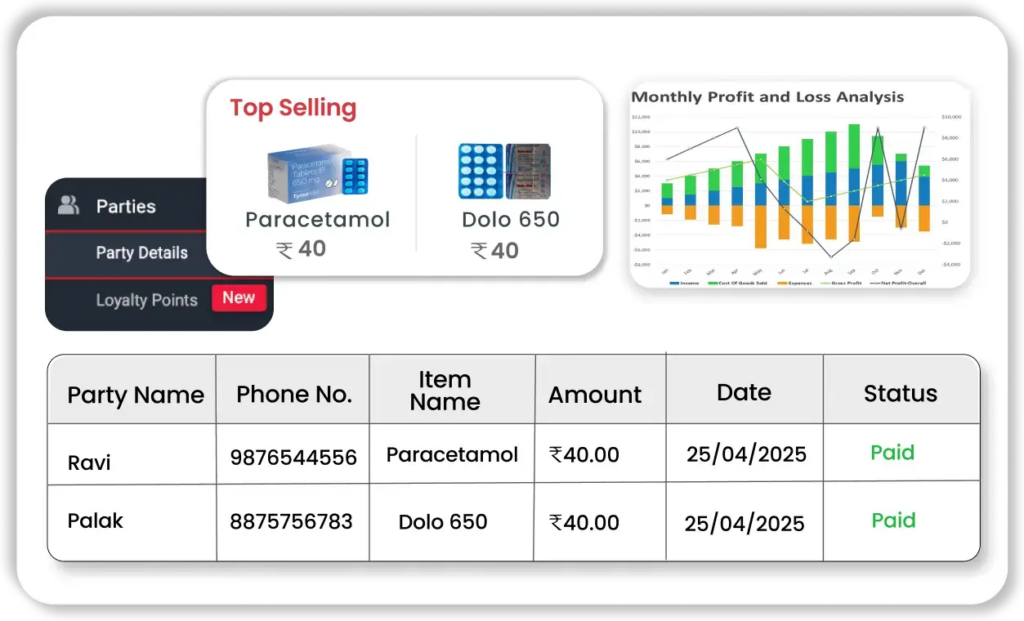
Task: Click the Party Name column header
Action: 135,395
